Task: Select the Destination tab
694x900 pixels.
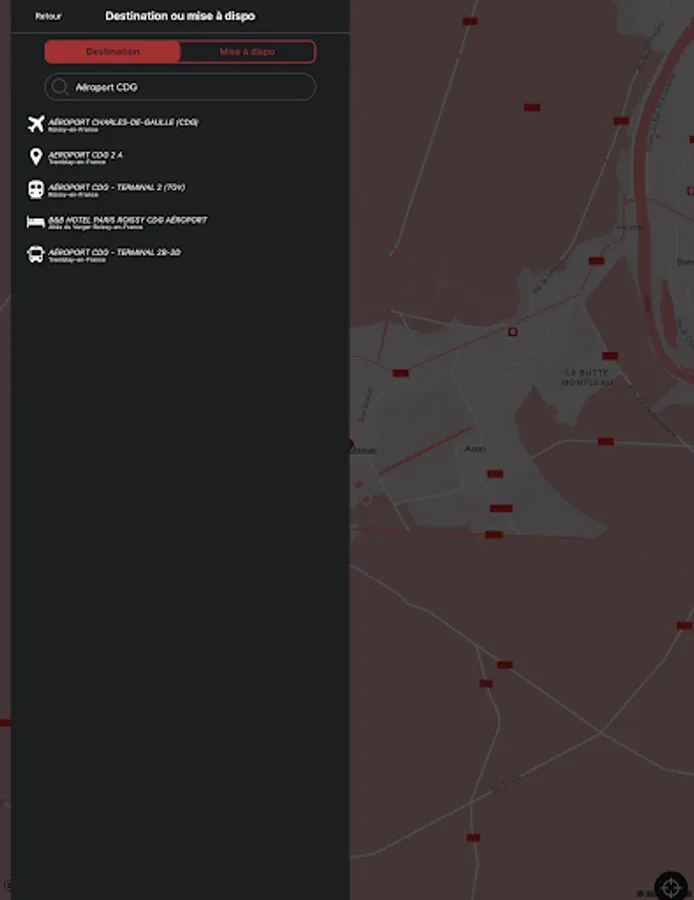Action: coord(113,52)
